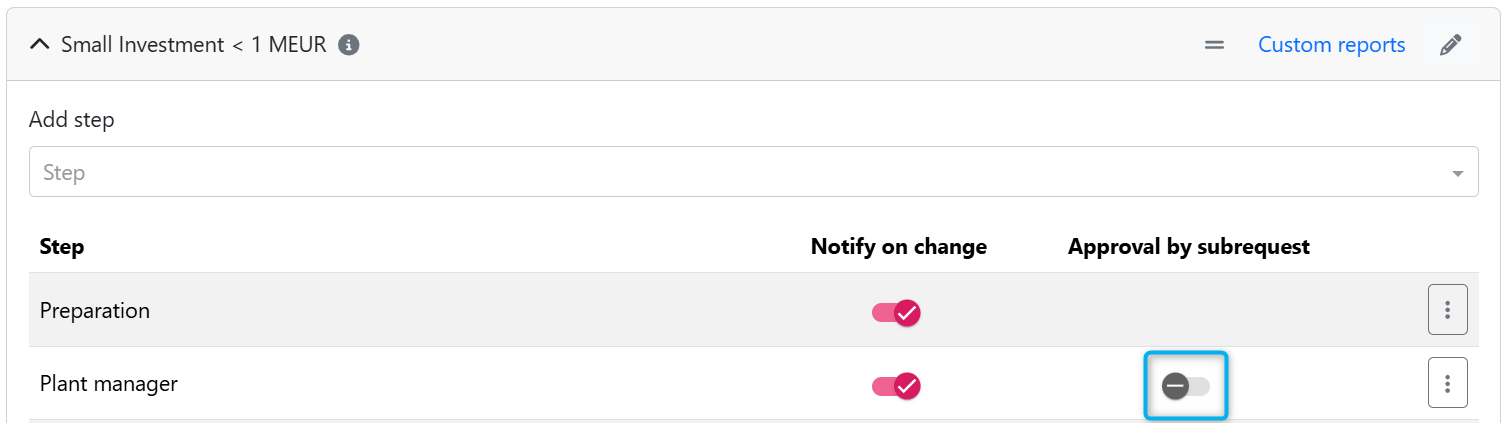Click the Step placeholder text in the dropdown
Image resolution: width=1508 pixels, height=423 pixels.
[64, 173]
